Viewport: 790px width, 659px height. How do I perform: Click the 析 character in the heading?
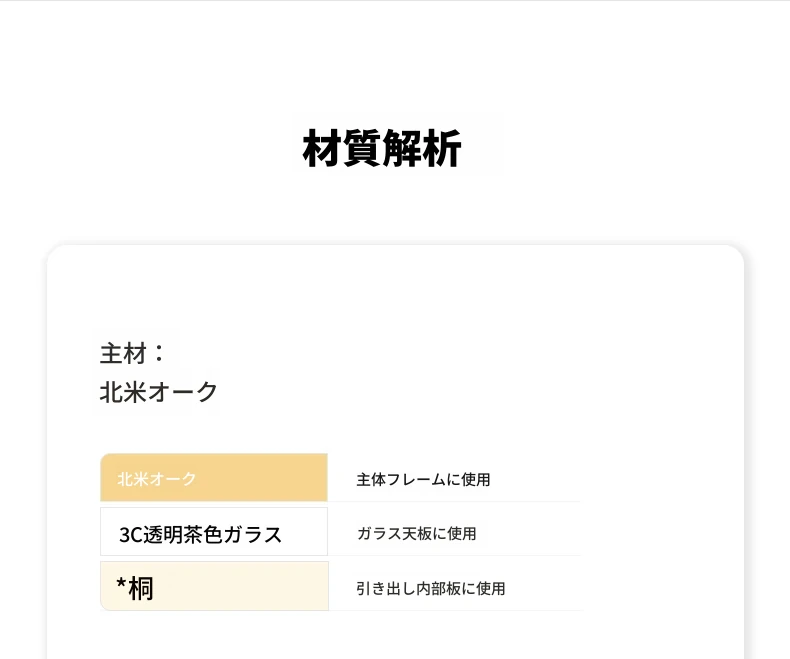tap(442, 148)
